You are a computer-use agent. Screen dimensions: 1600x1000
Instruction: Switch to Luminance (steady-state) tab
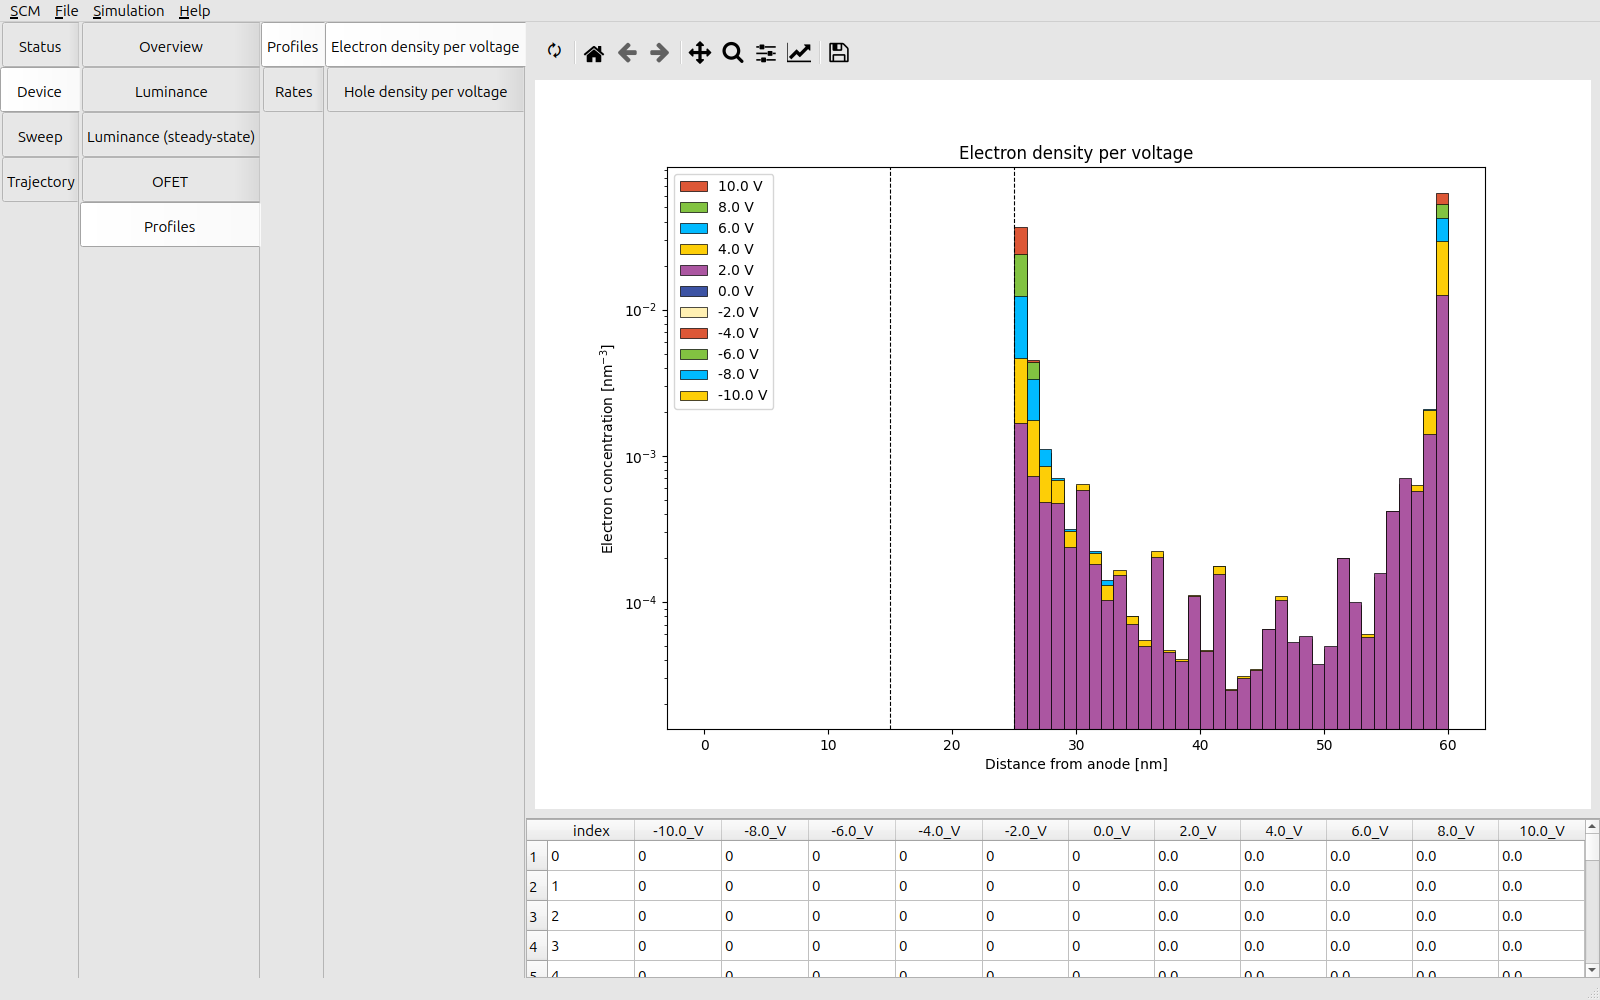click(x=171, y=137)
